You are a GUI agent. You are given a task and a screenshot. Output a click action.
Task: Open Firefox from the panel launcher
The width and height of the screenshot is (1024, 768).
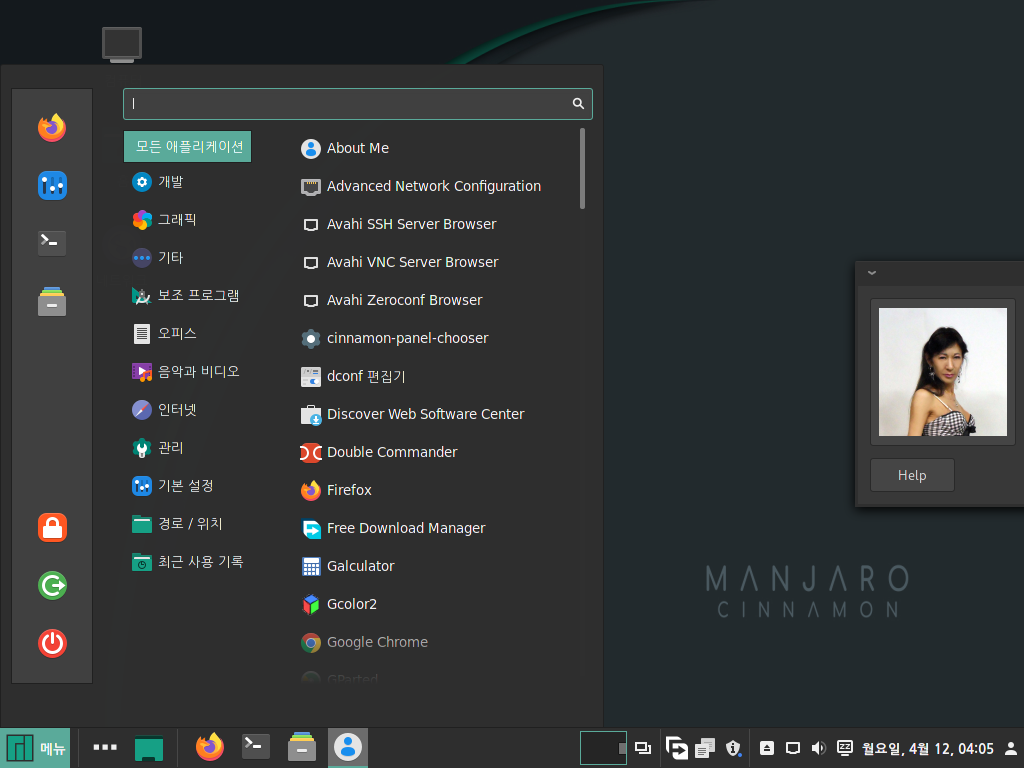click(x=210, y=747)
